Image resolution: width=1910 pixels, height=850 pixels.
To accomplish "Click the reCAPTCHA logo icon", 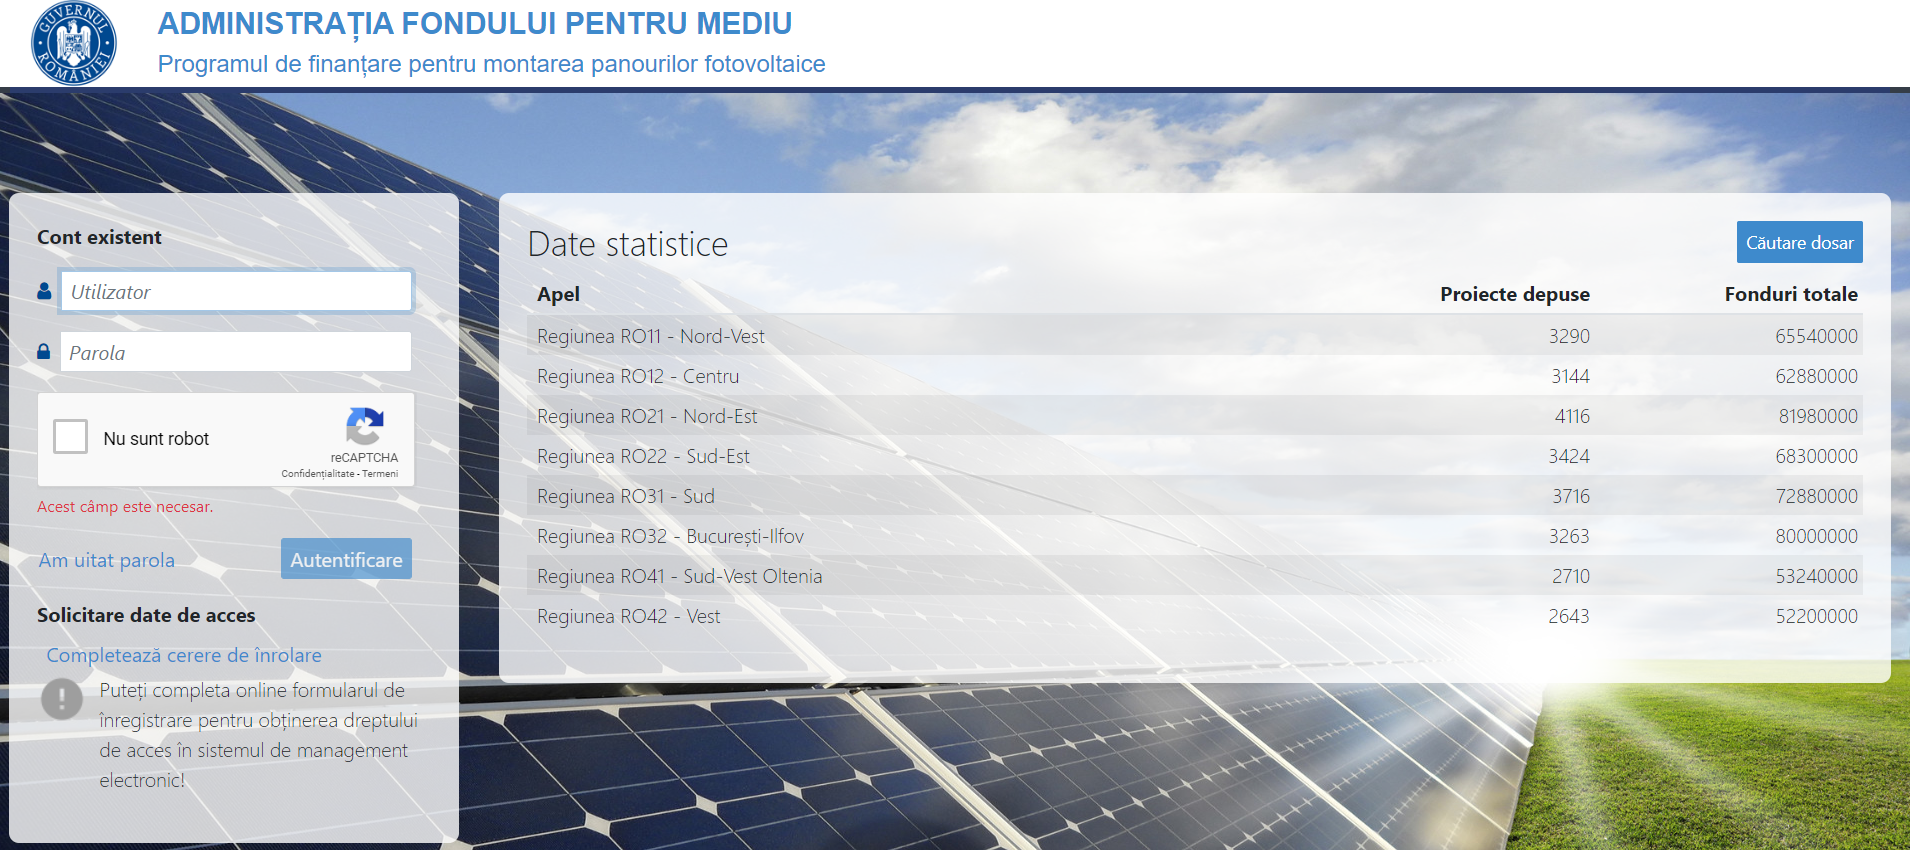I will click(x=364, y=426).
